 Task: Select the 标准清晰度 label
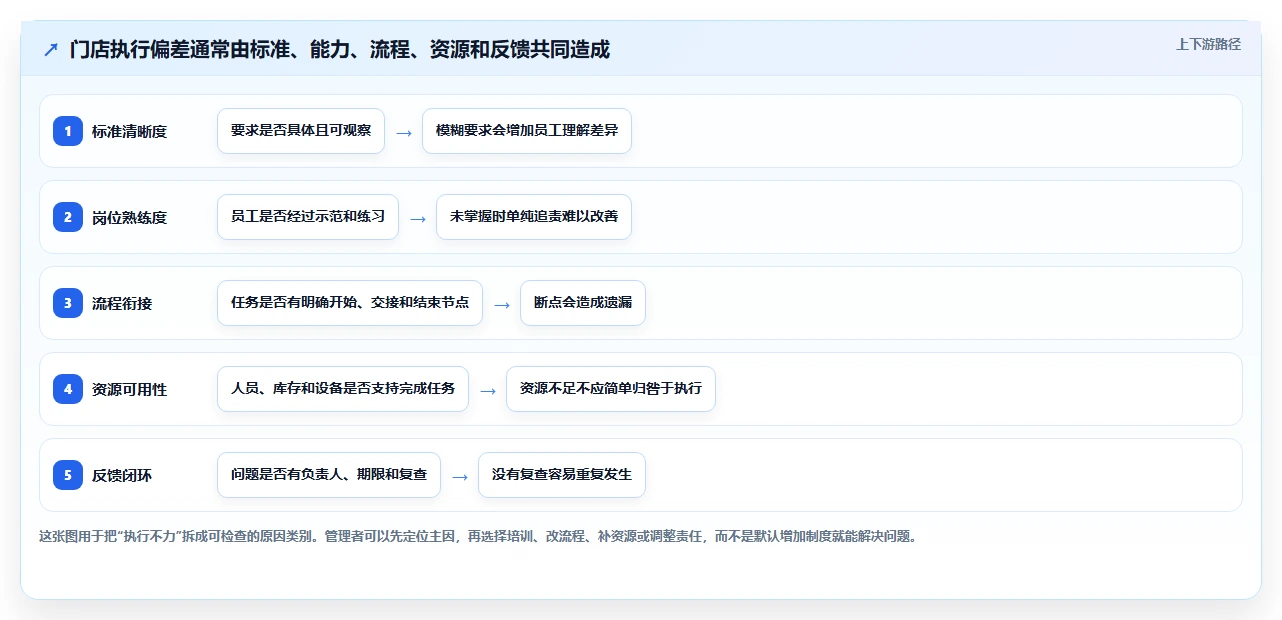coord(129,131)
